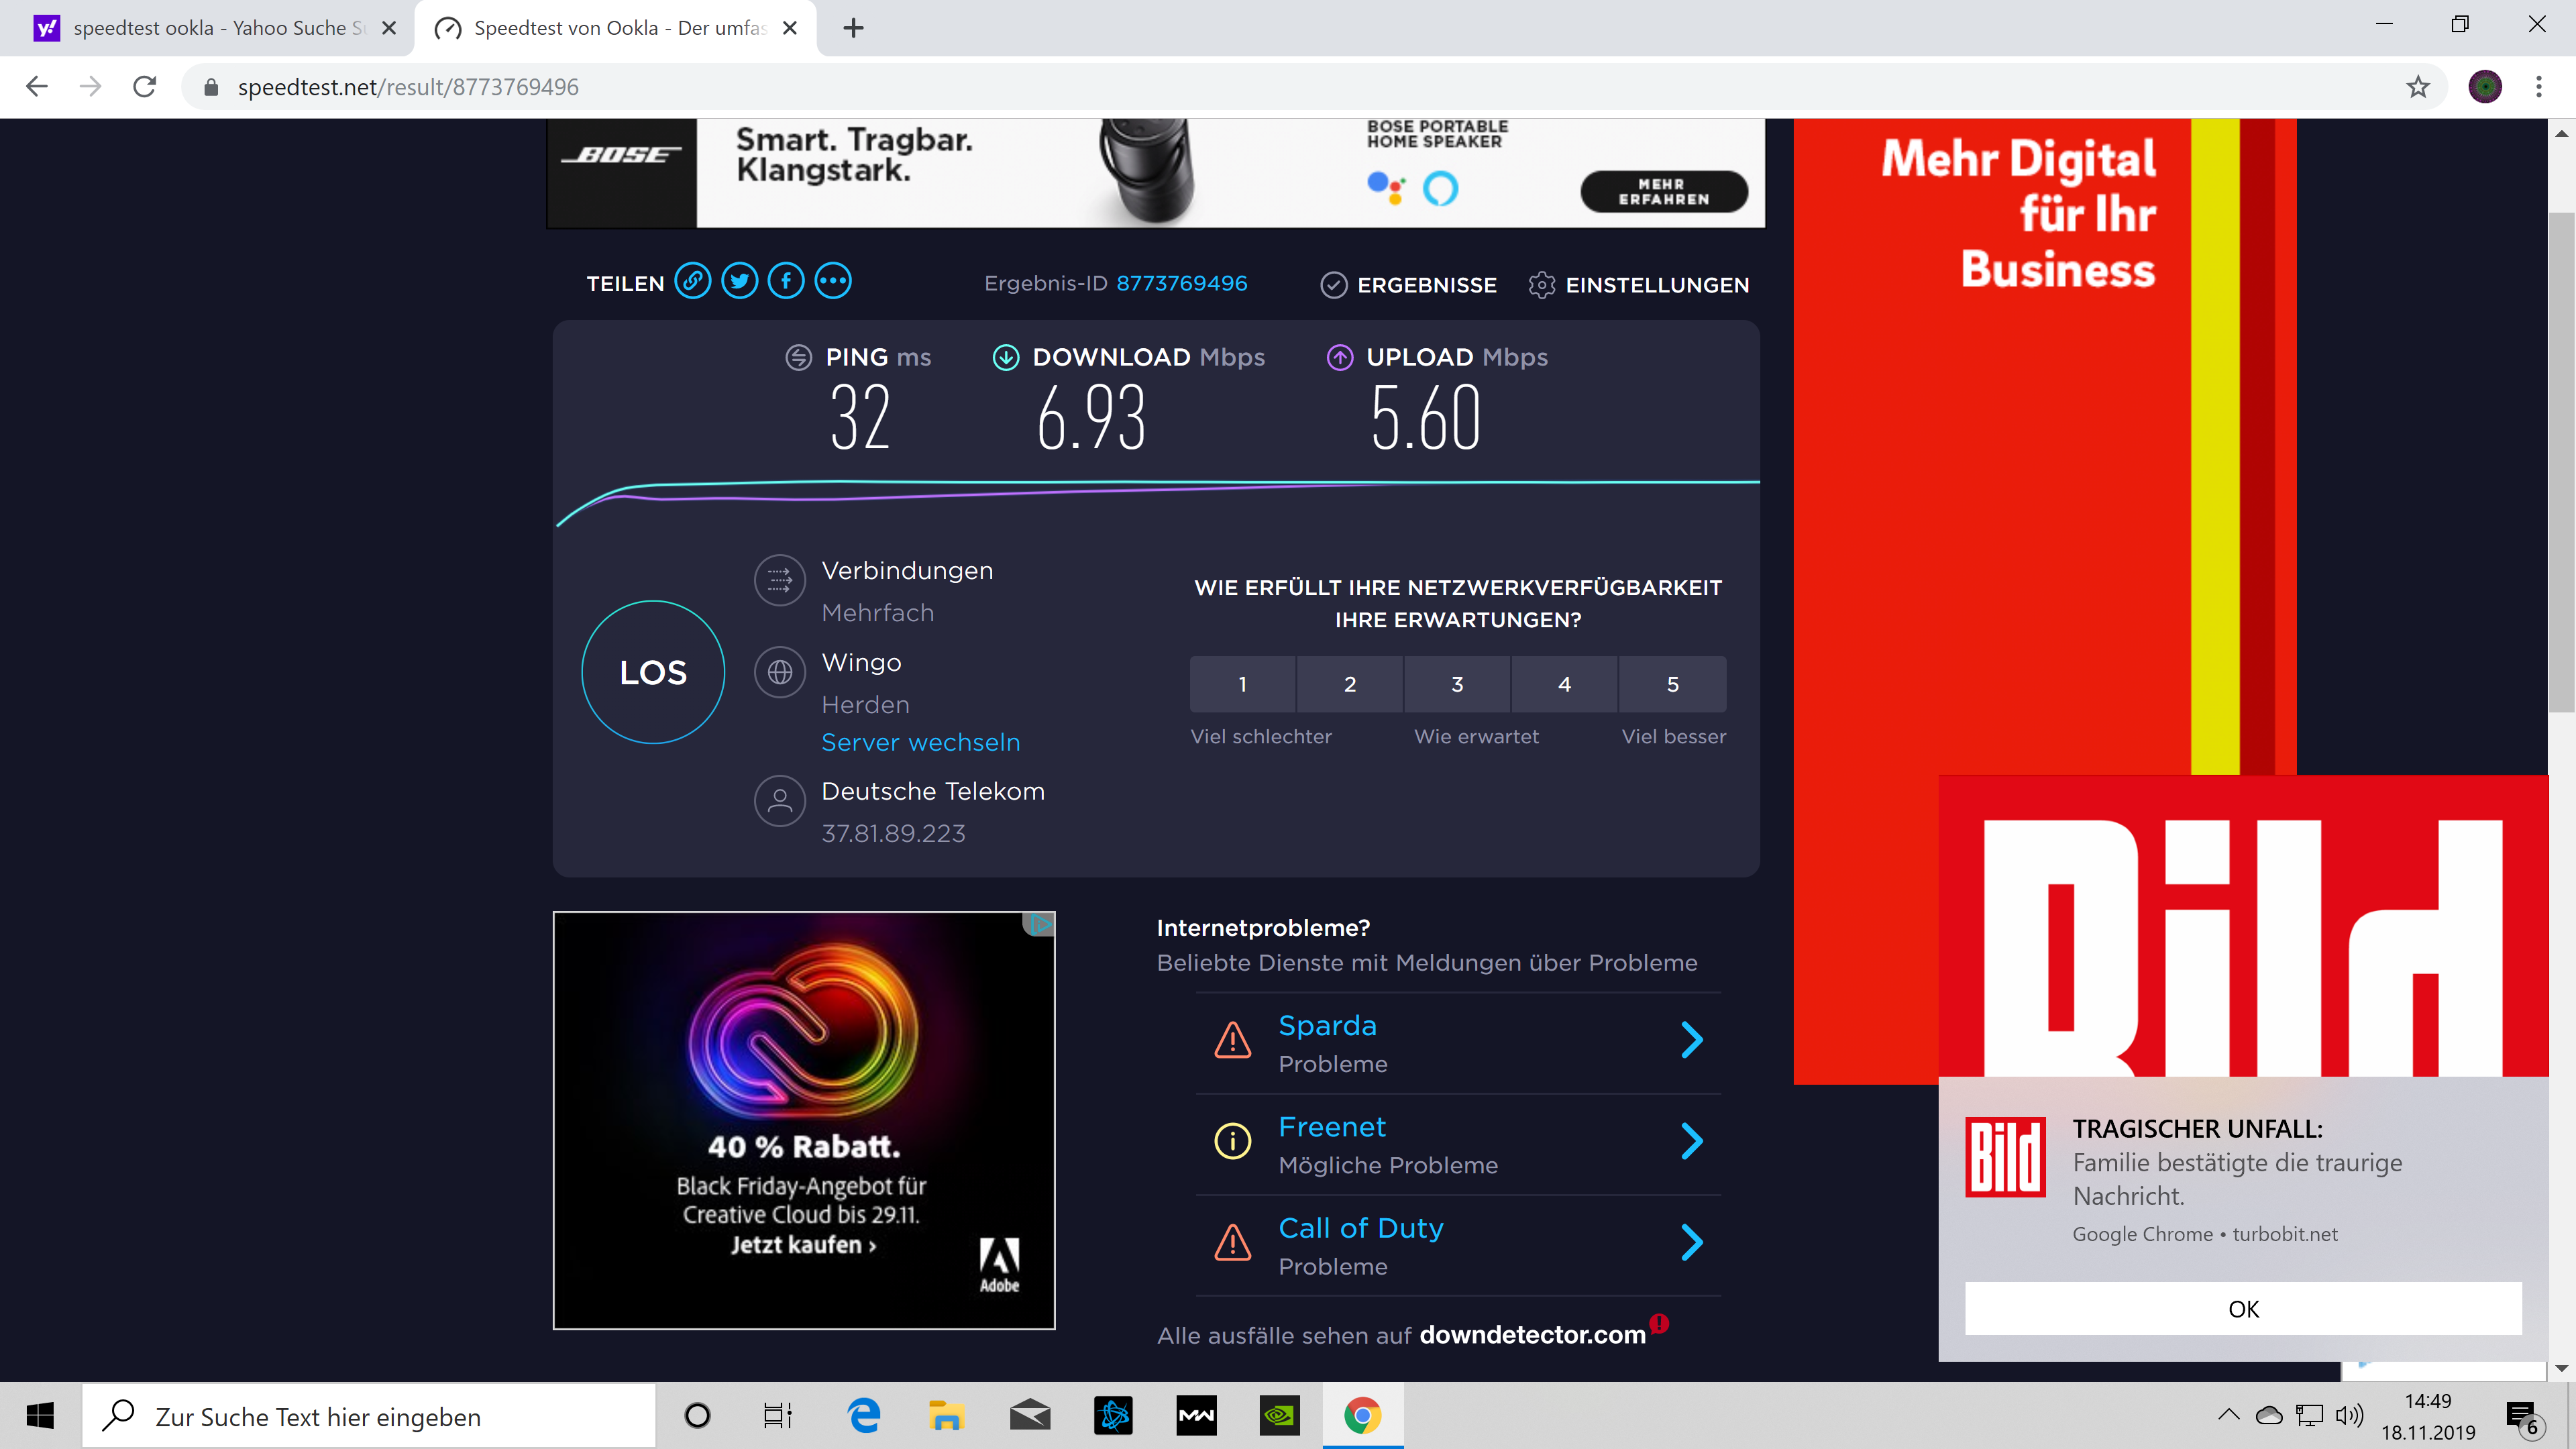Select rating 1 Viel schlechter
The width and height of the screenshot is (2576, 1449).
1242,684
